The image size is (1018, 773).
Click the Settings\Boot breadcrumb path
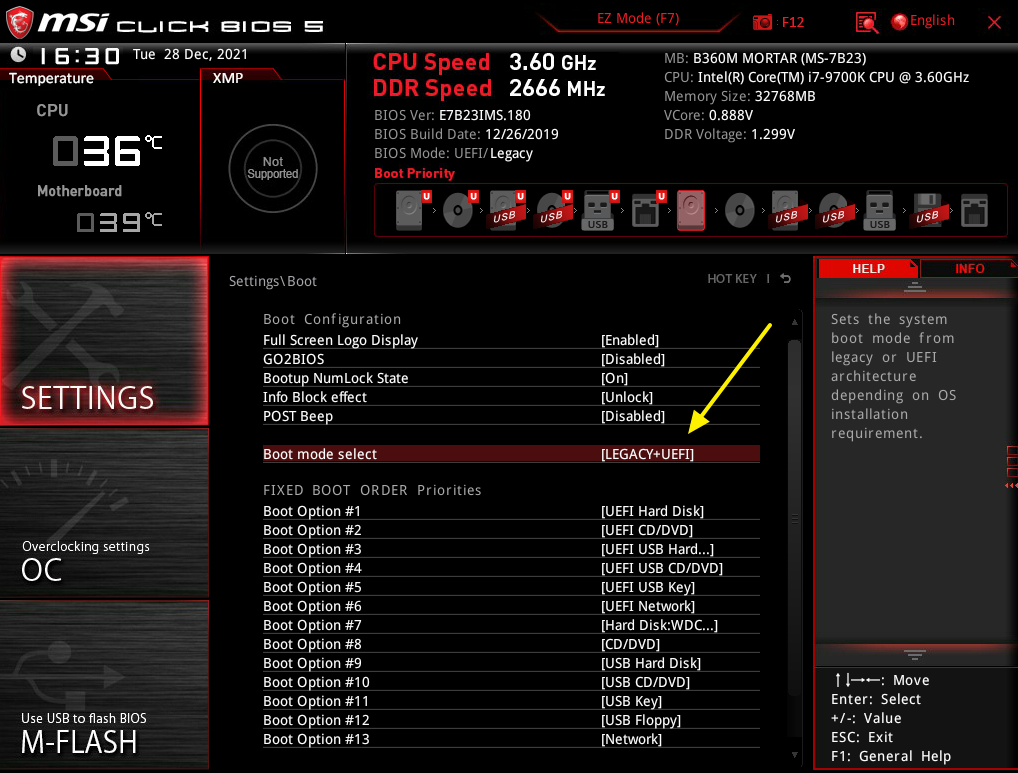tap(273, 281)
